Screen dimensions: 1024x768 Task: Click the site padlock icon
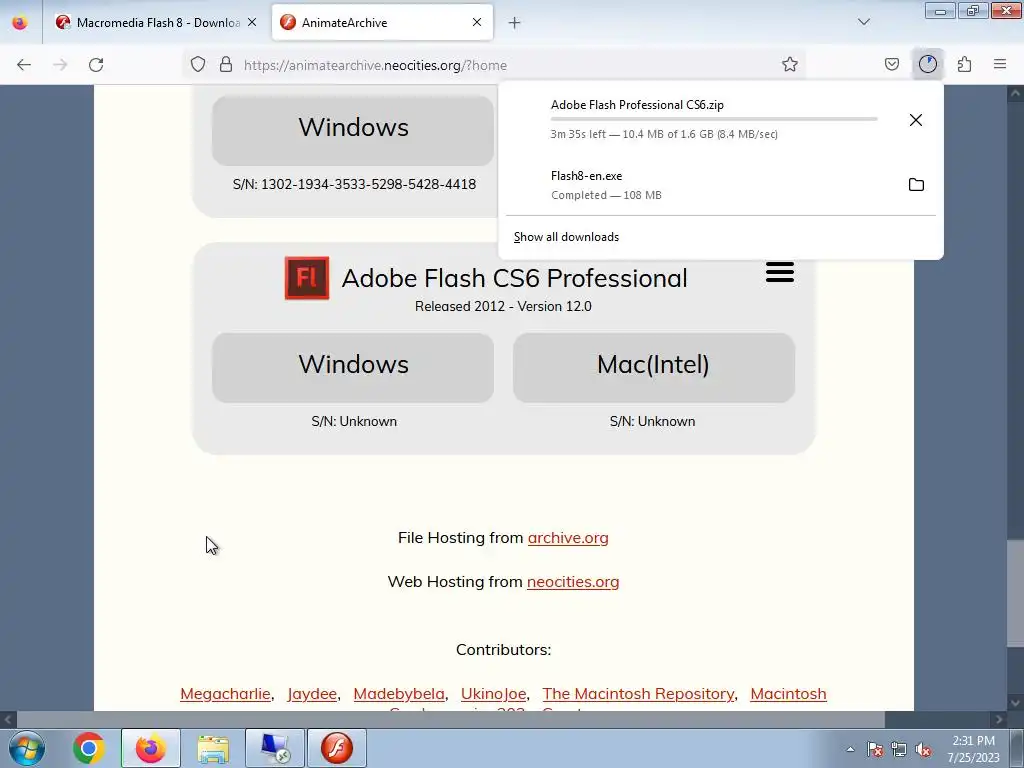pos(226,64)
